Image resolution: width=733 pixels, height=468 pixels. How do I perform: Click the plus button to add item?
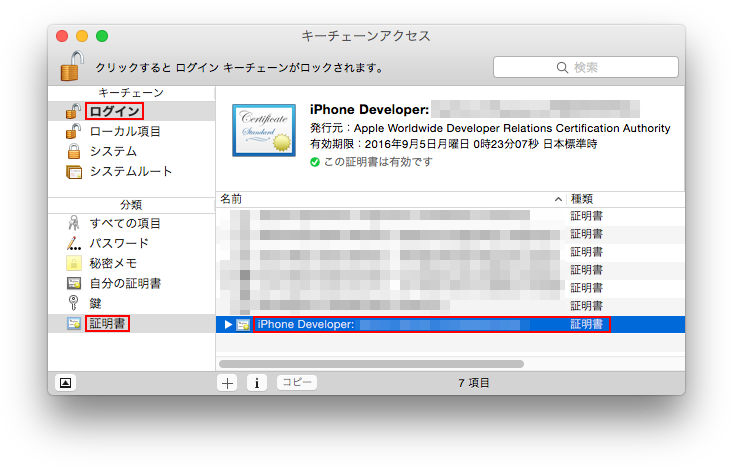[x=227, y=383]
